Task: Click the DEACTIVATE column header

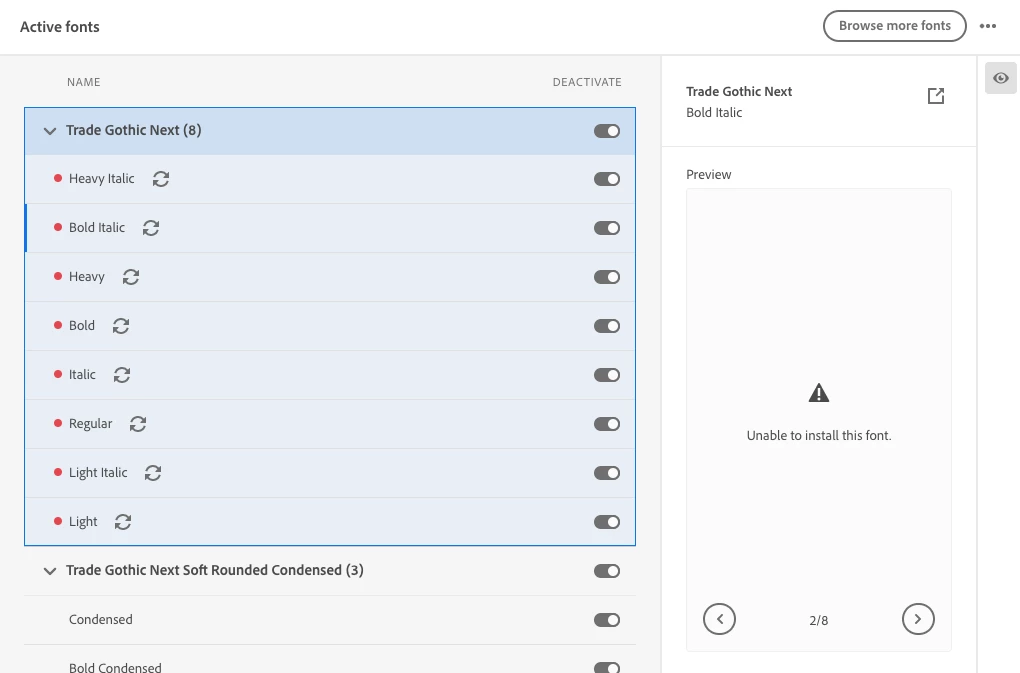Action: [x=587, y=82]
